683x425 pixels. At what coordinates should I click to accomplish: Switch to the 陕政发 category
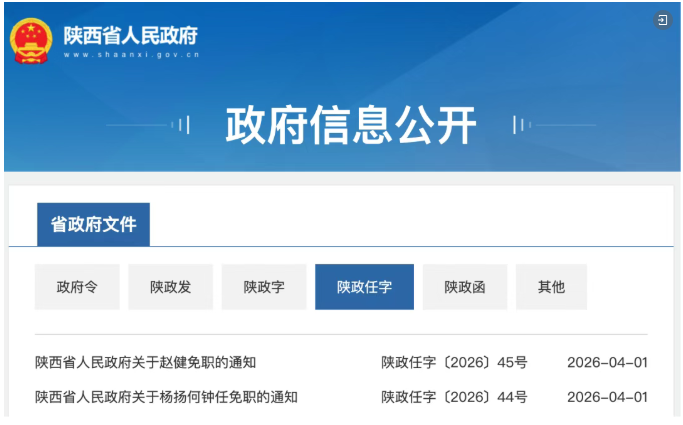pos(170,287)
